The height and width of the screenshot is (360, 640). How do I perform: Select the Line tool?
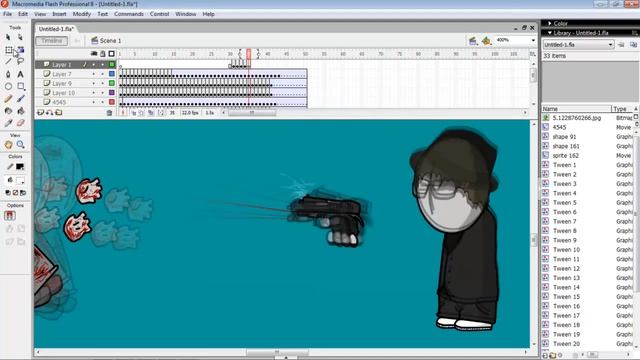pos(8,62)
